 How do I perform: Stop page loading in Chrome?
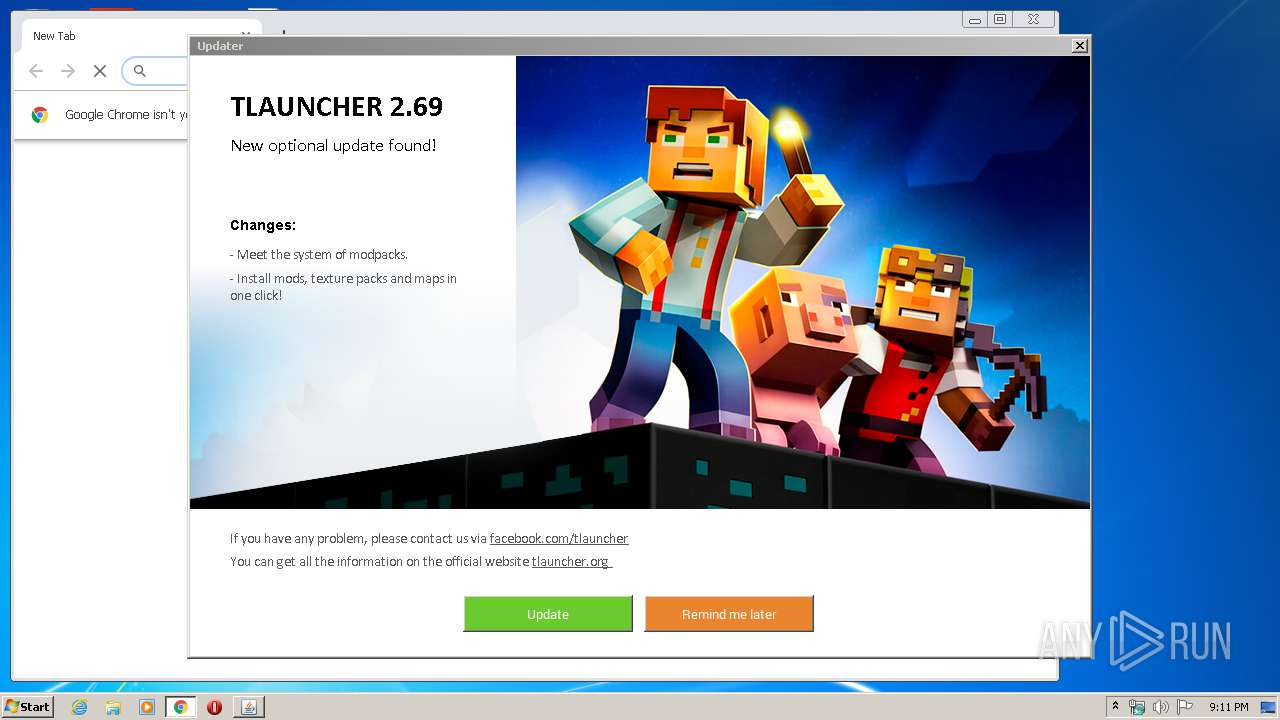click(x=100, y=70)
